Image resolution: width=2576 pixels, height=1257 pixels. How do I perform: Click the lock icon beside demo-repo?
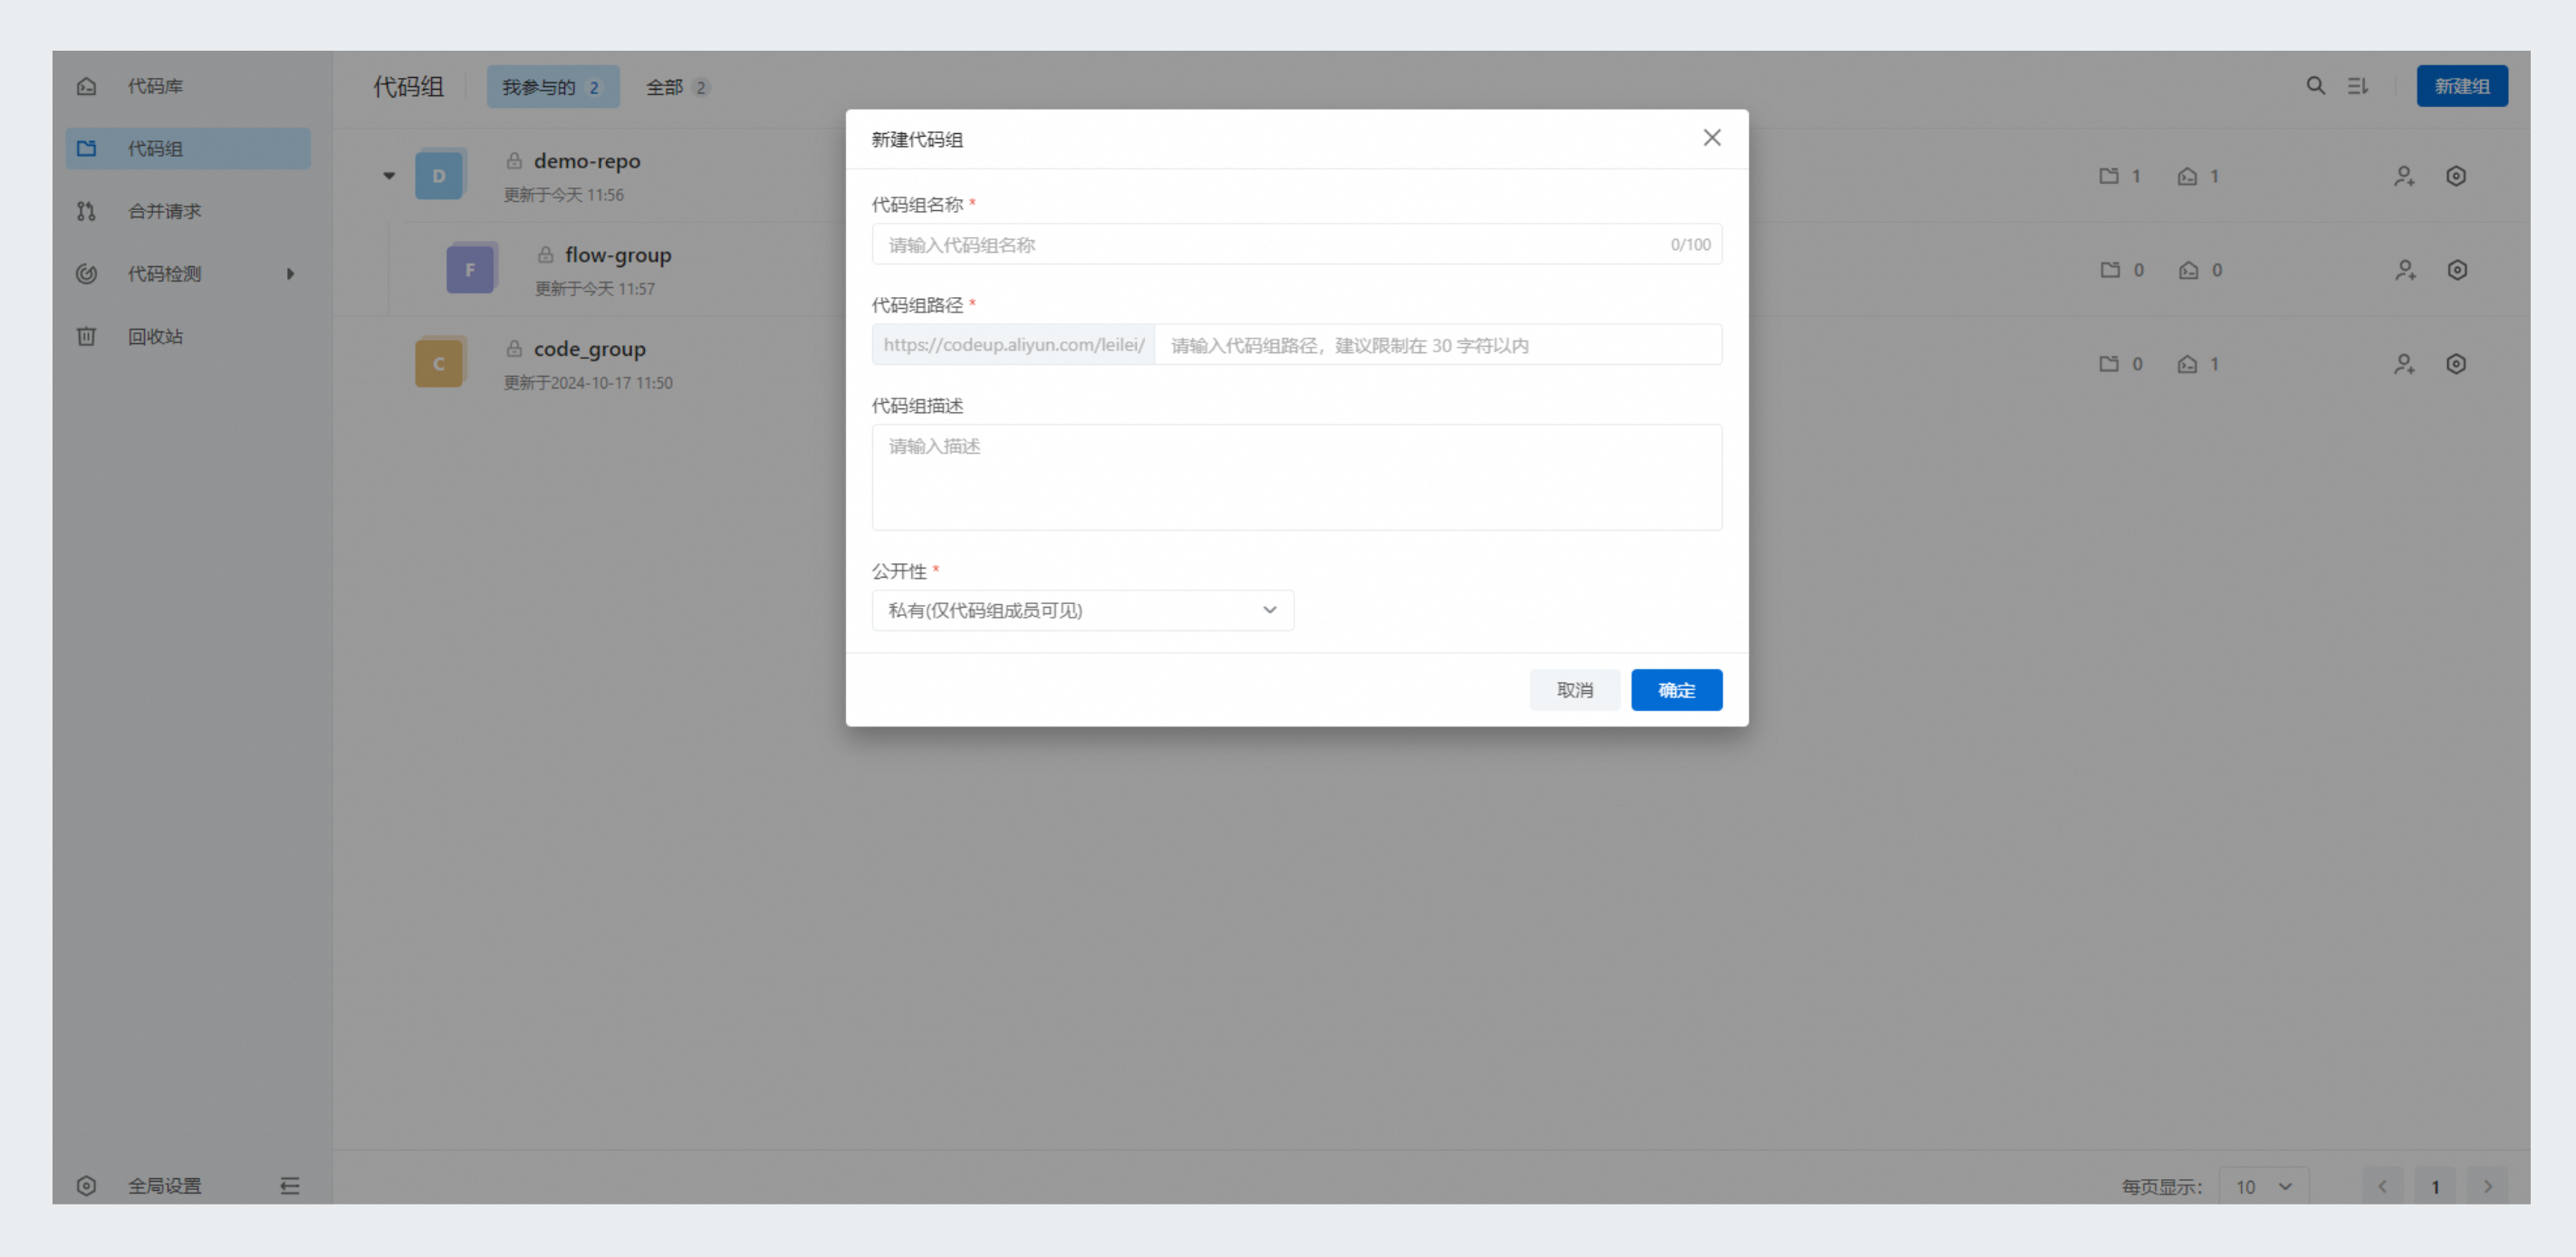pos(514,160)
